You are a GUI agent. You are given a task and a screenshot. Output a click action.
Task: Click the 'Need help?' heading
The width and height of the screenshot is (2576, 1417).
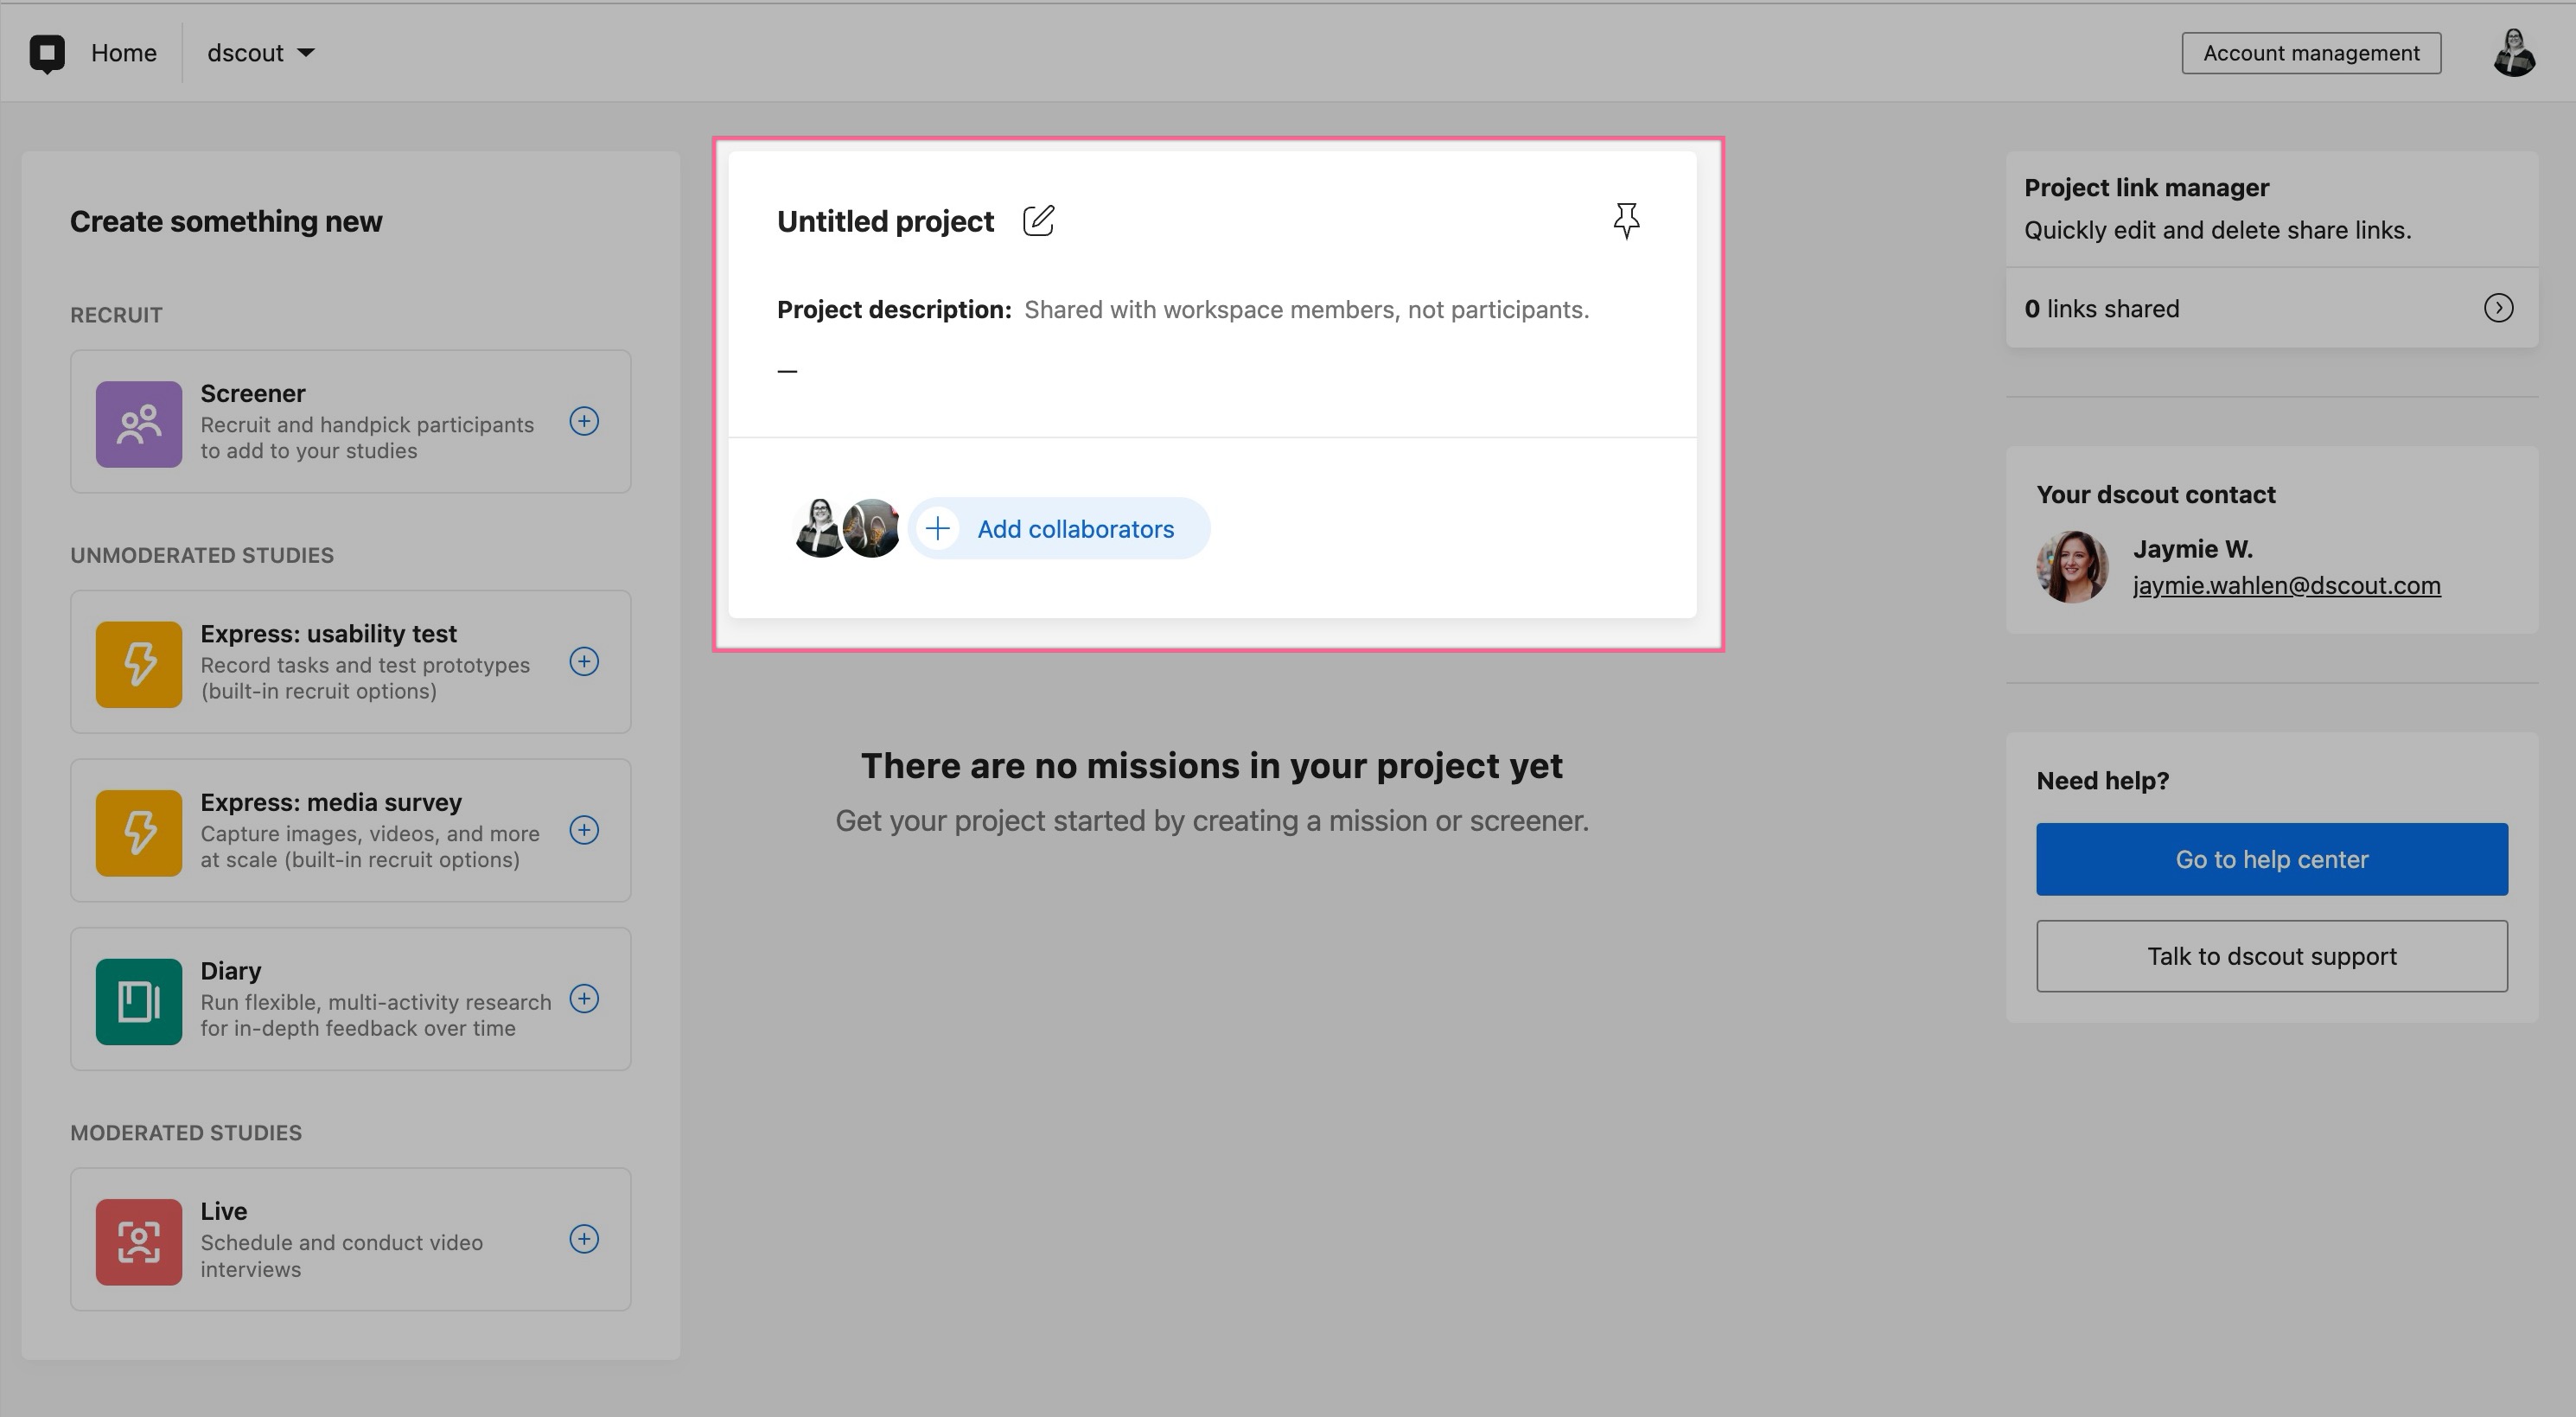click(x=2102, y=780)
